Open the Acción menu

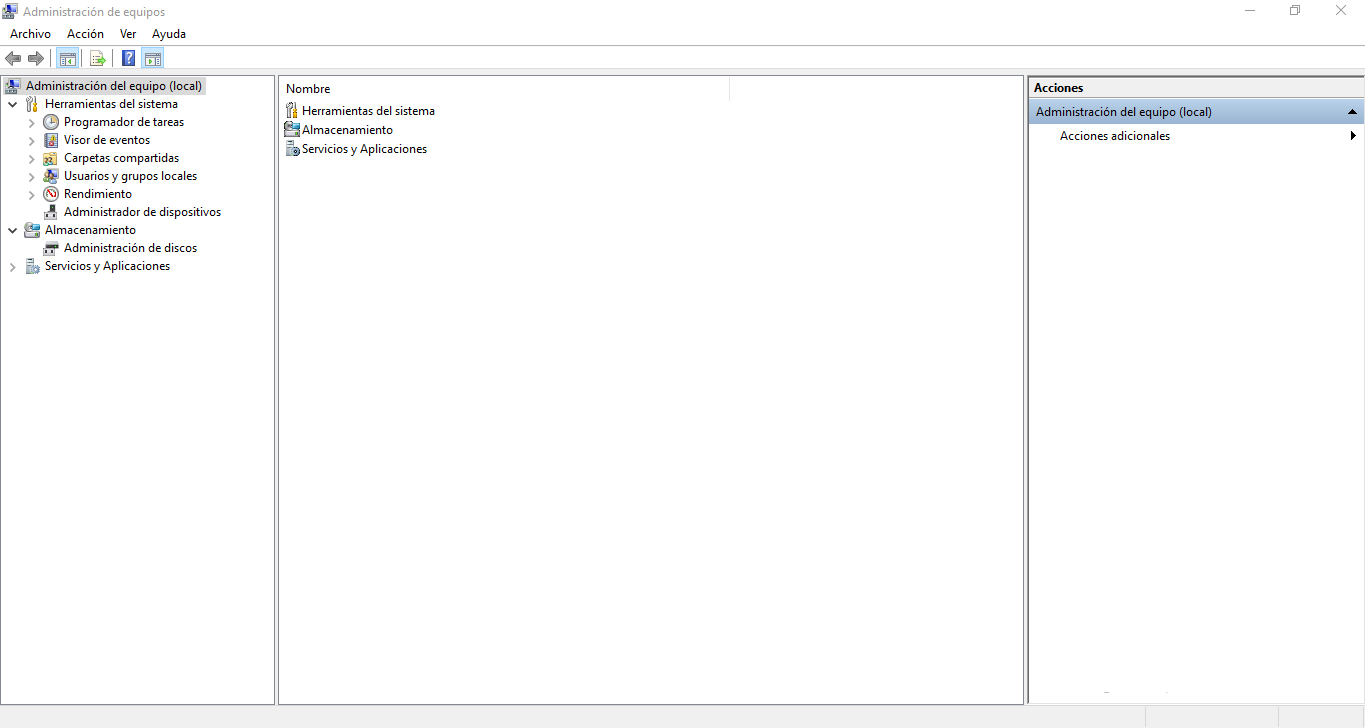pos(85,34)
